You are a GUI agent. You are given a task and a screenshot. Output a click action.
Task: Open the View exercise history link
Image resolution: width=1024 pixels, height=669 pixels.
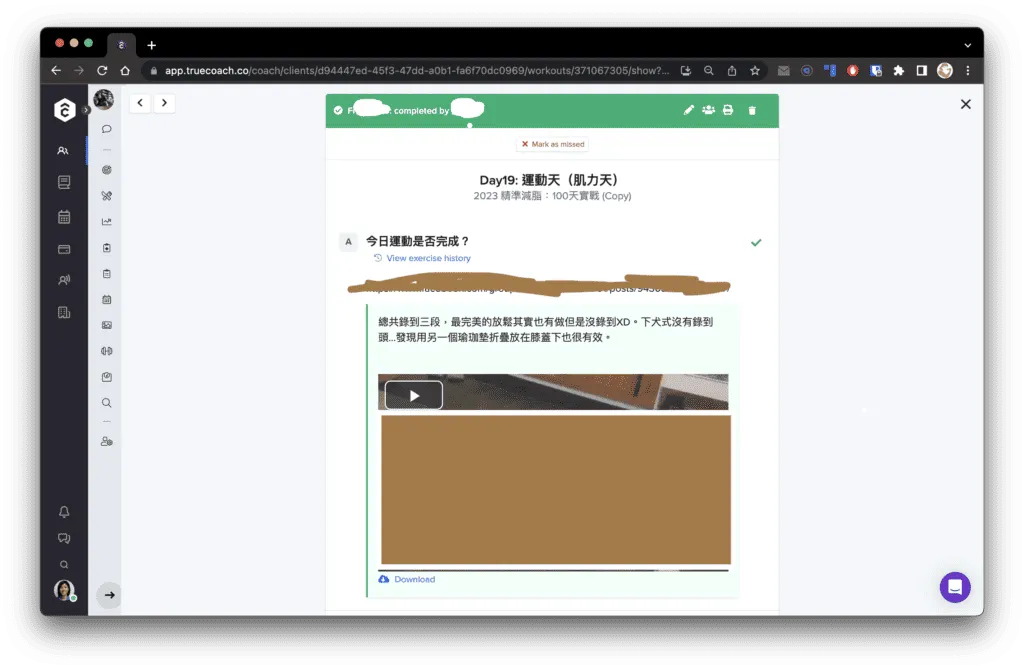tap(428, 258)
